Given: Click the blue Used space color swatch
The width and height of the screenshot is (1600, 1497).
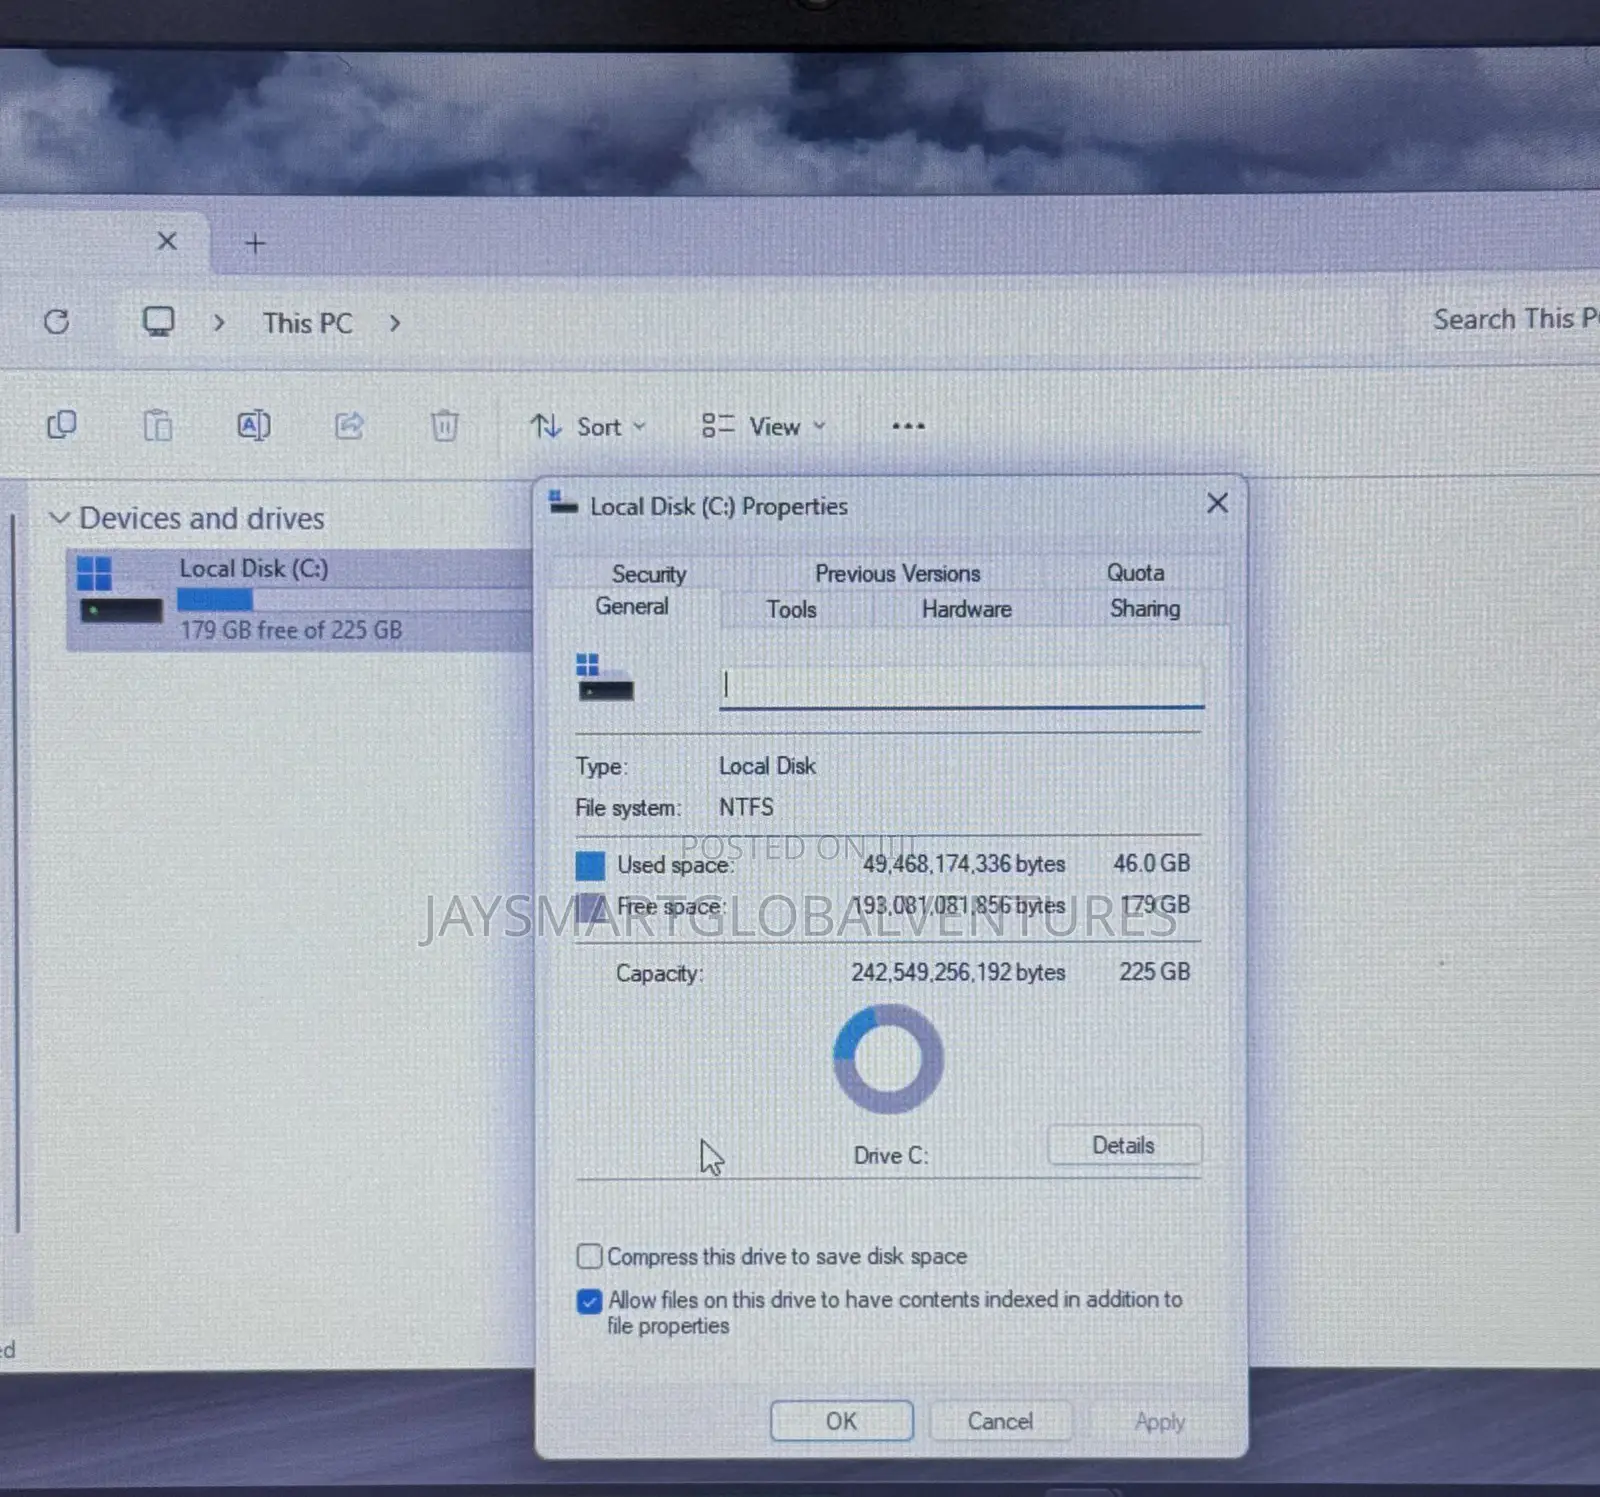Looking at the screenshot, I should click(590, 865).
